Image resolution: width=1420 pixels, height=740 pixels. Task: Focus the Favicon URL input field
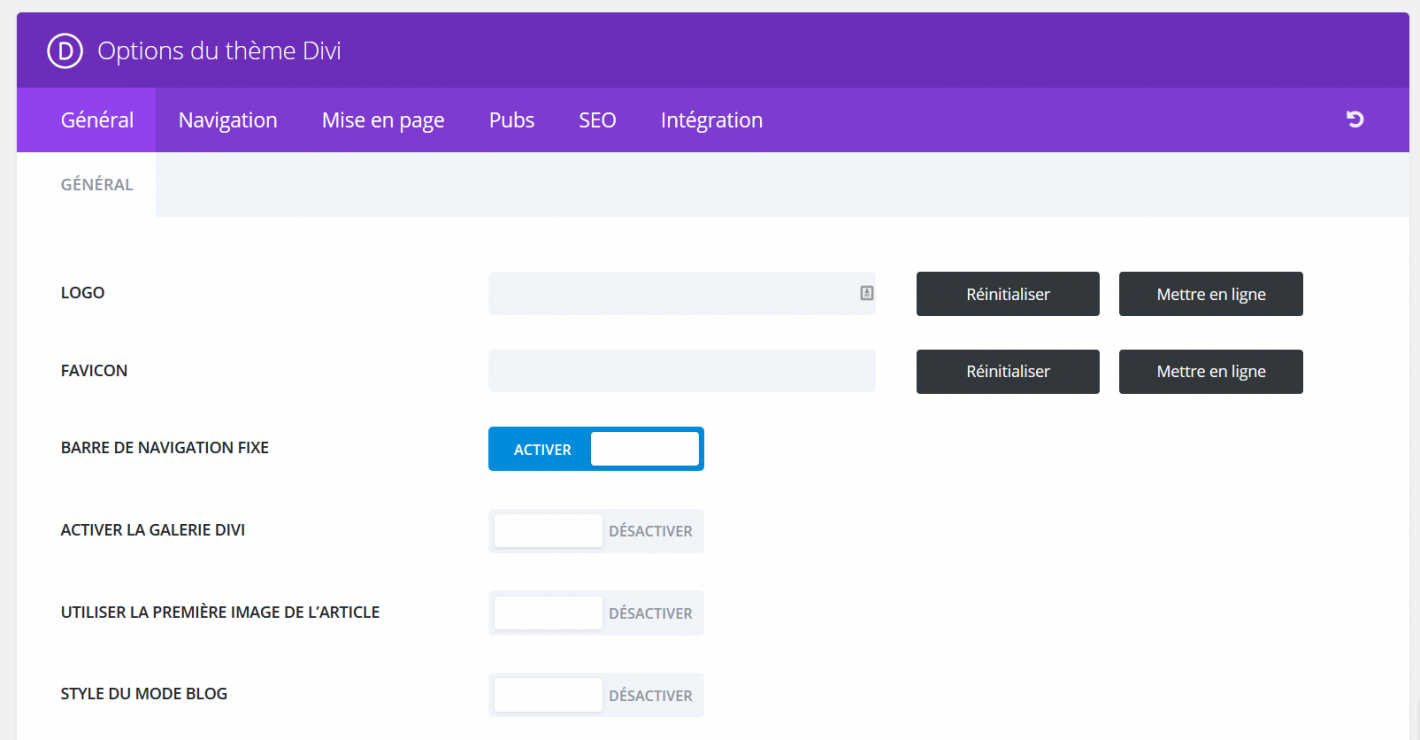681,371
